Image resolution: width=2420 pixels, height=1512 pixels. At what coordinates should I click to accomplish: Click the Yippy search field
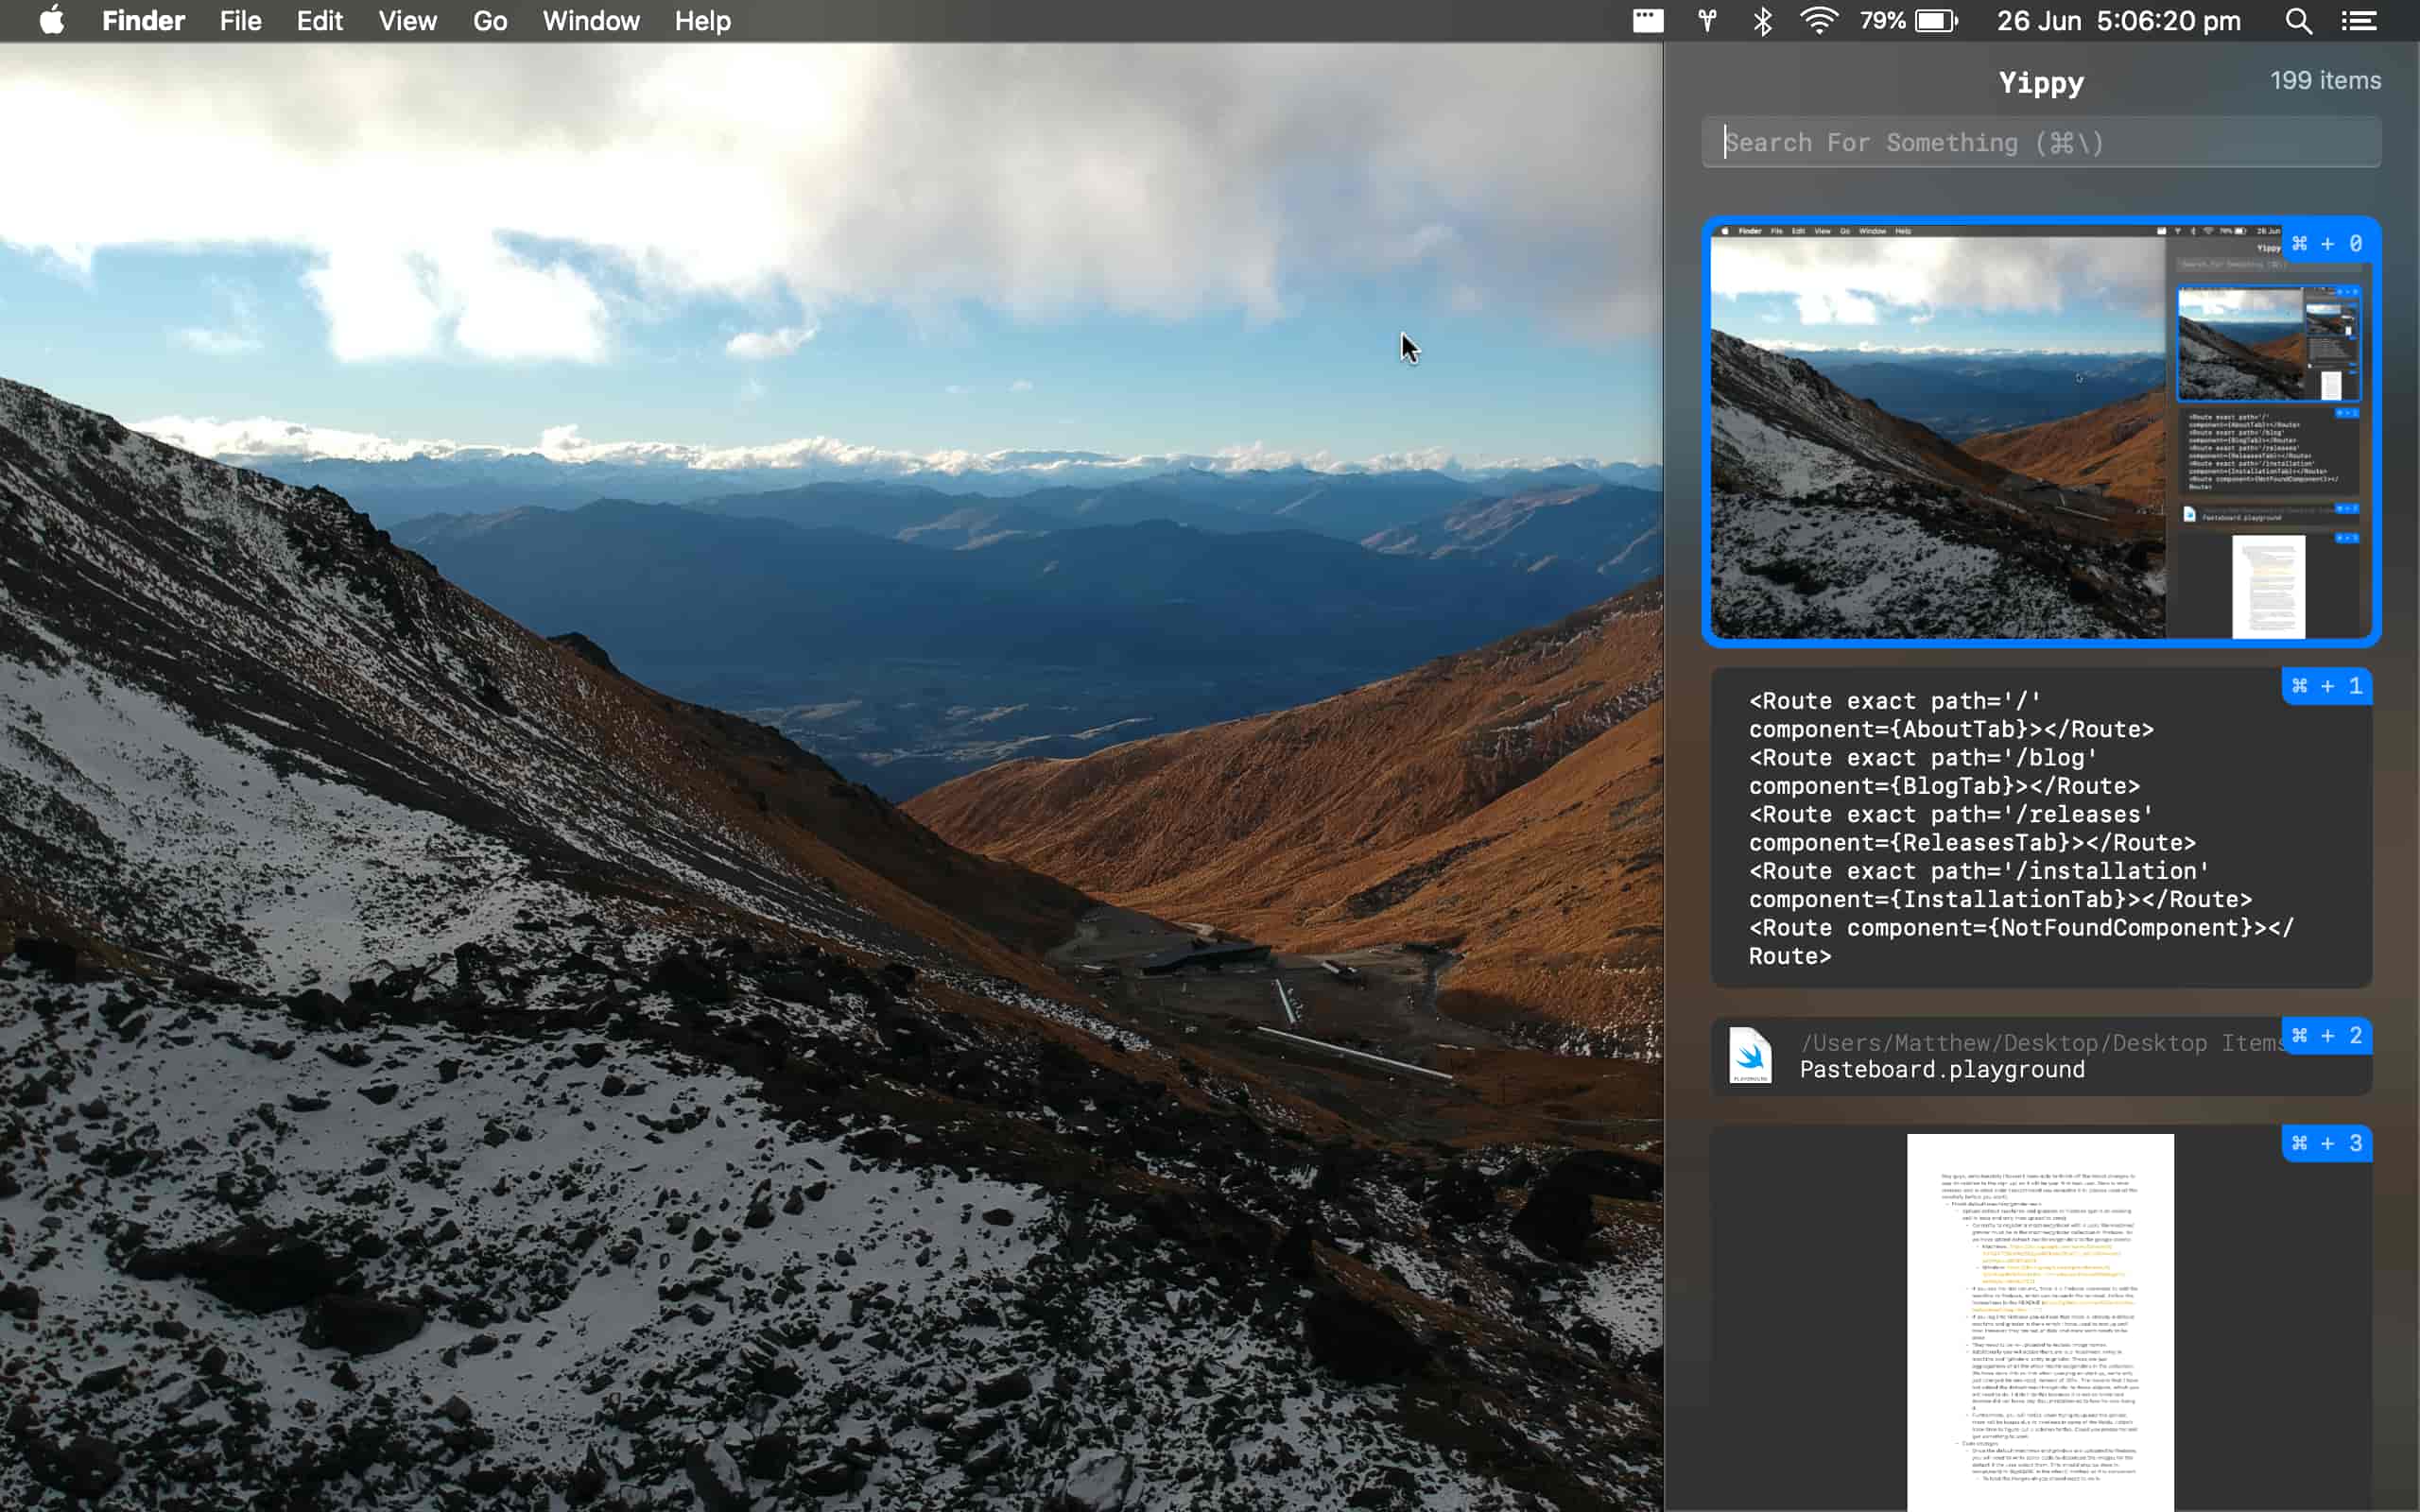[x=2040, y=142]
